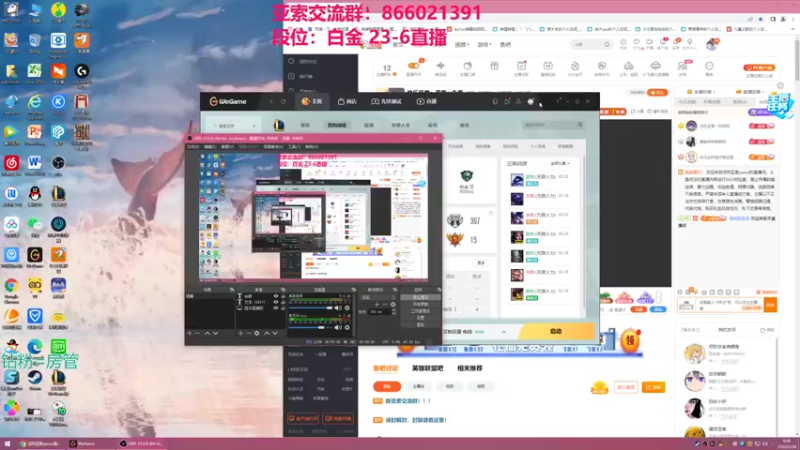Open OBS scene transition type dropdown
The image size is (800, 450).
tap(378, 297)
